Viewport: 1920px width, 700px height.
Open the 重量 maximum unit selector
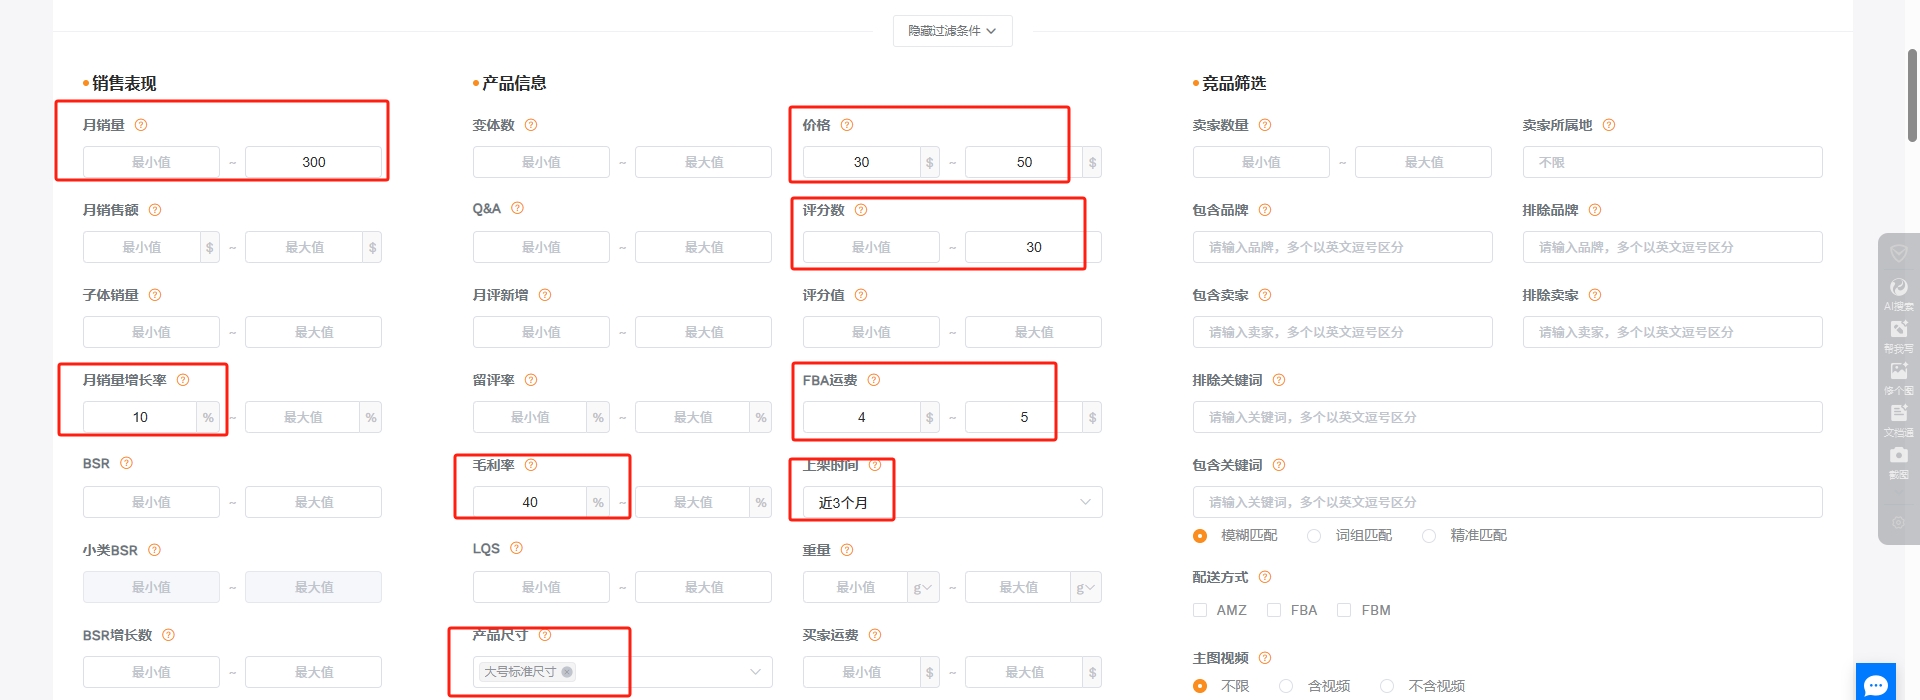click(1086, 587)
